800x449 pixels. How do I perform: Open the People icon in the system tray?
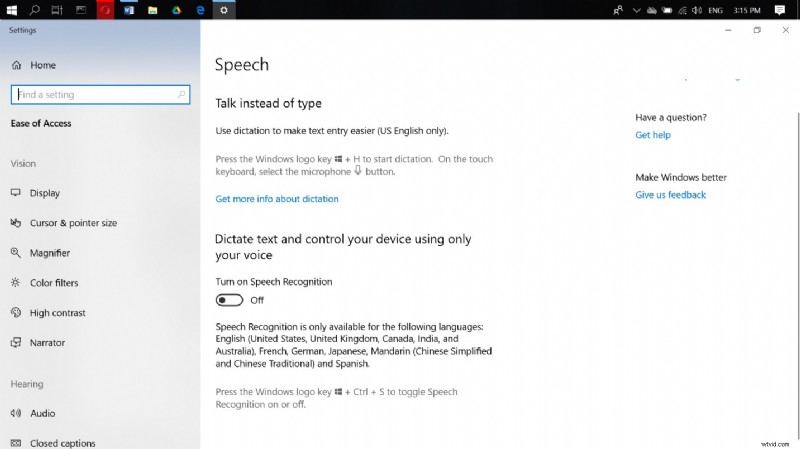618,10
